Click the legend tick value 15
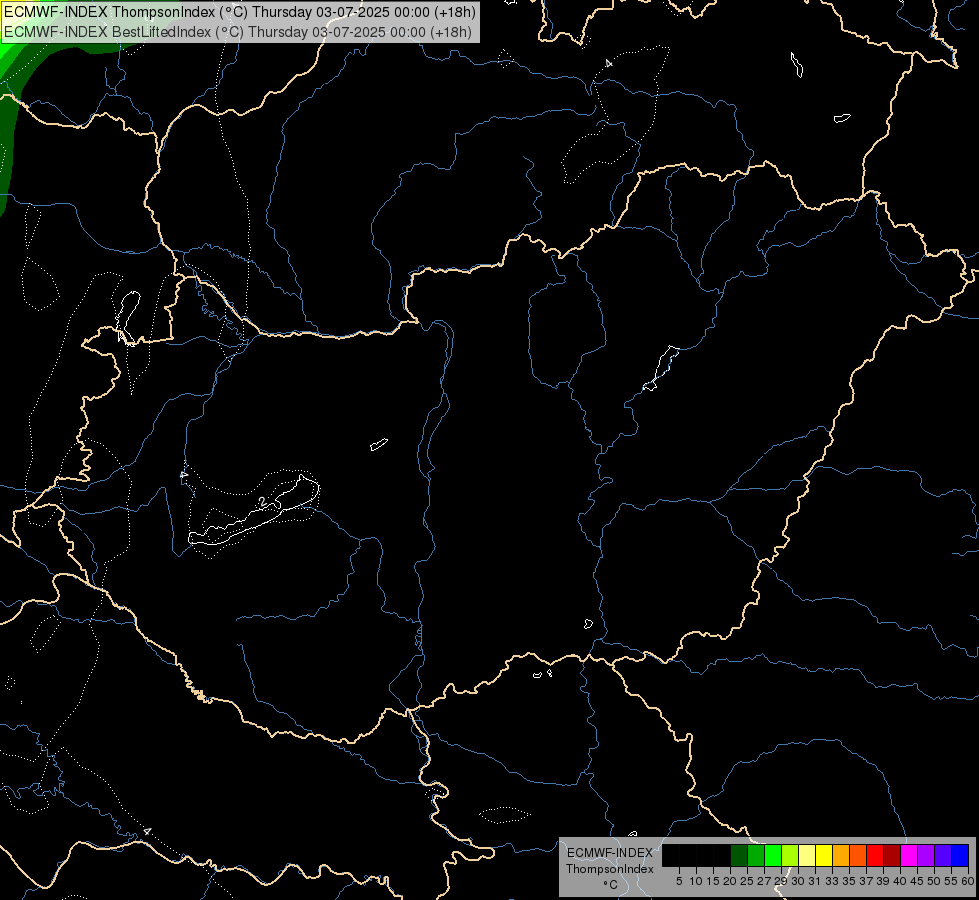979x900 pixels. (x=713, y=881)
